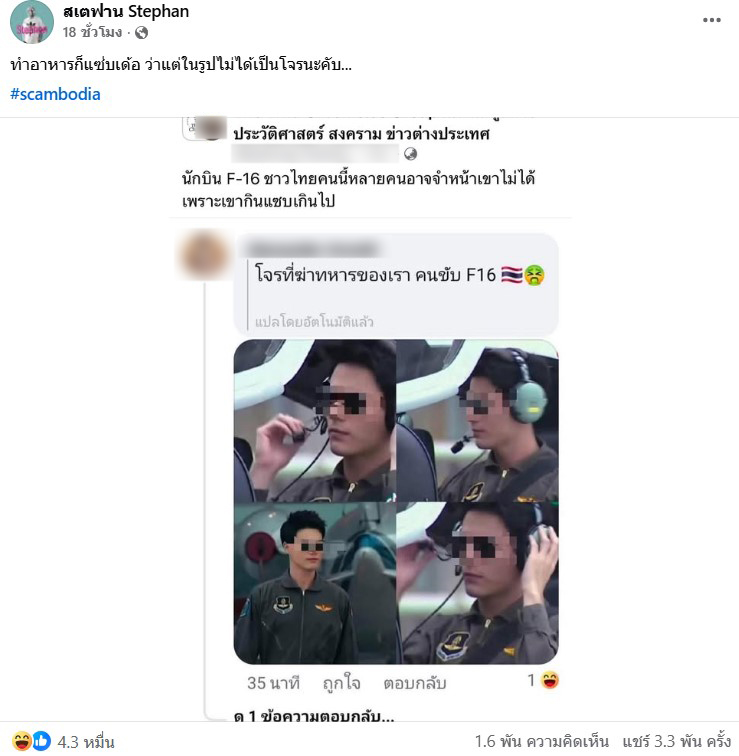
Task: Open the three-dot post options menu
Action: pyautogui.click(x=711, y=20)
